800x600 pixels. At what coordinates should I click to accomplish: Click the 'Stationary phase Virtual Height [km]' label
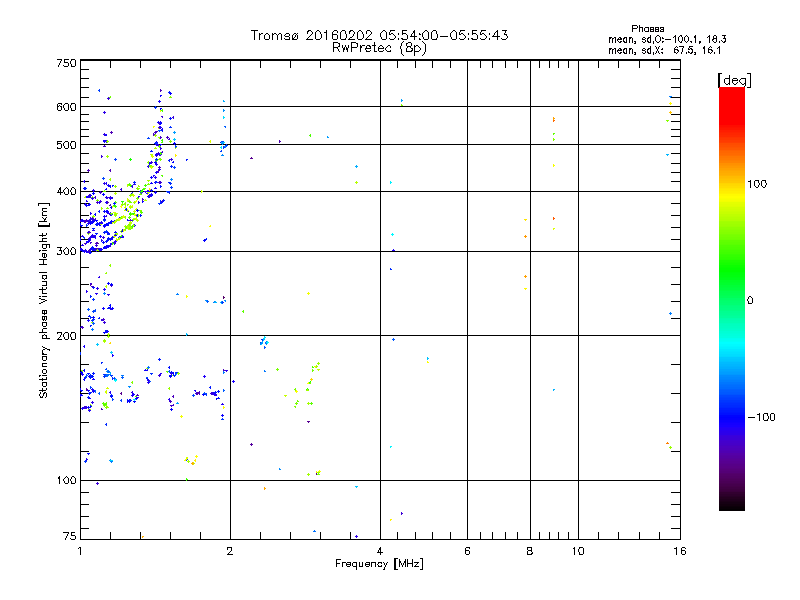pyautogui.click(x=44, y=300)
